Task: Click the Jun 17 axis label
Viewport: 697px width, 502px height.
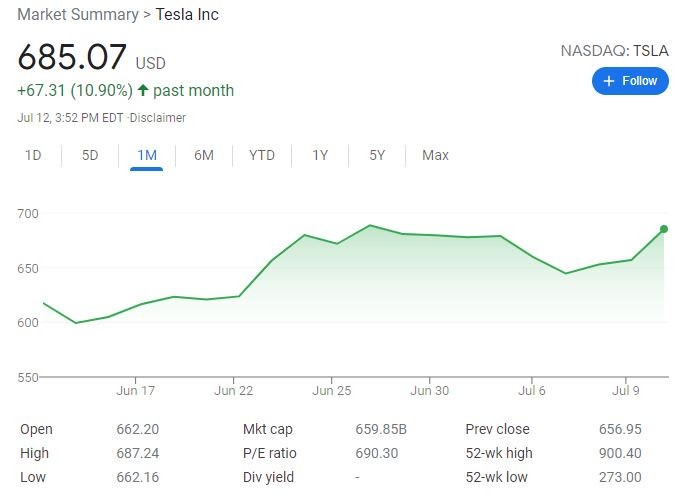Action: (x=136, y=391)
